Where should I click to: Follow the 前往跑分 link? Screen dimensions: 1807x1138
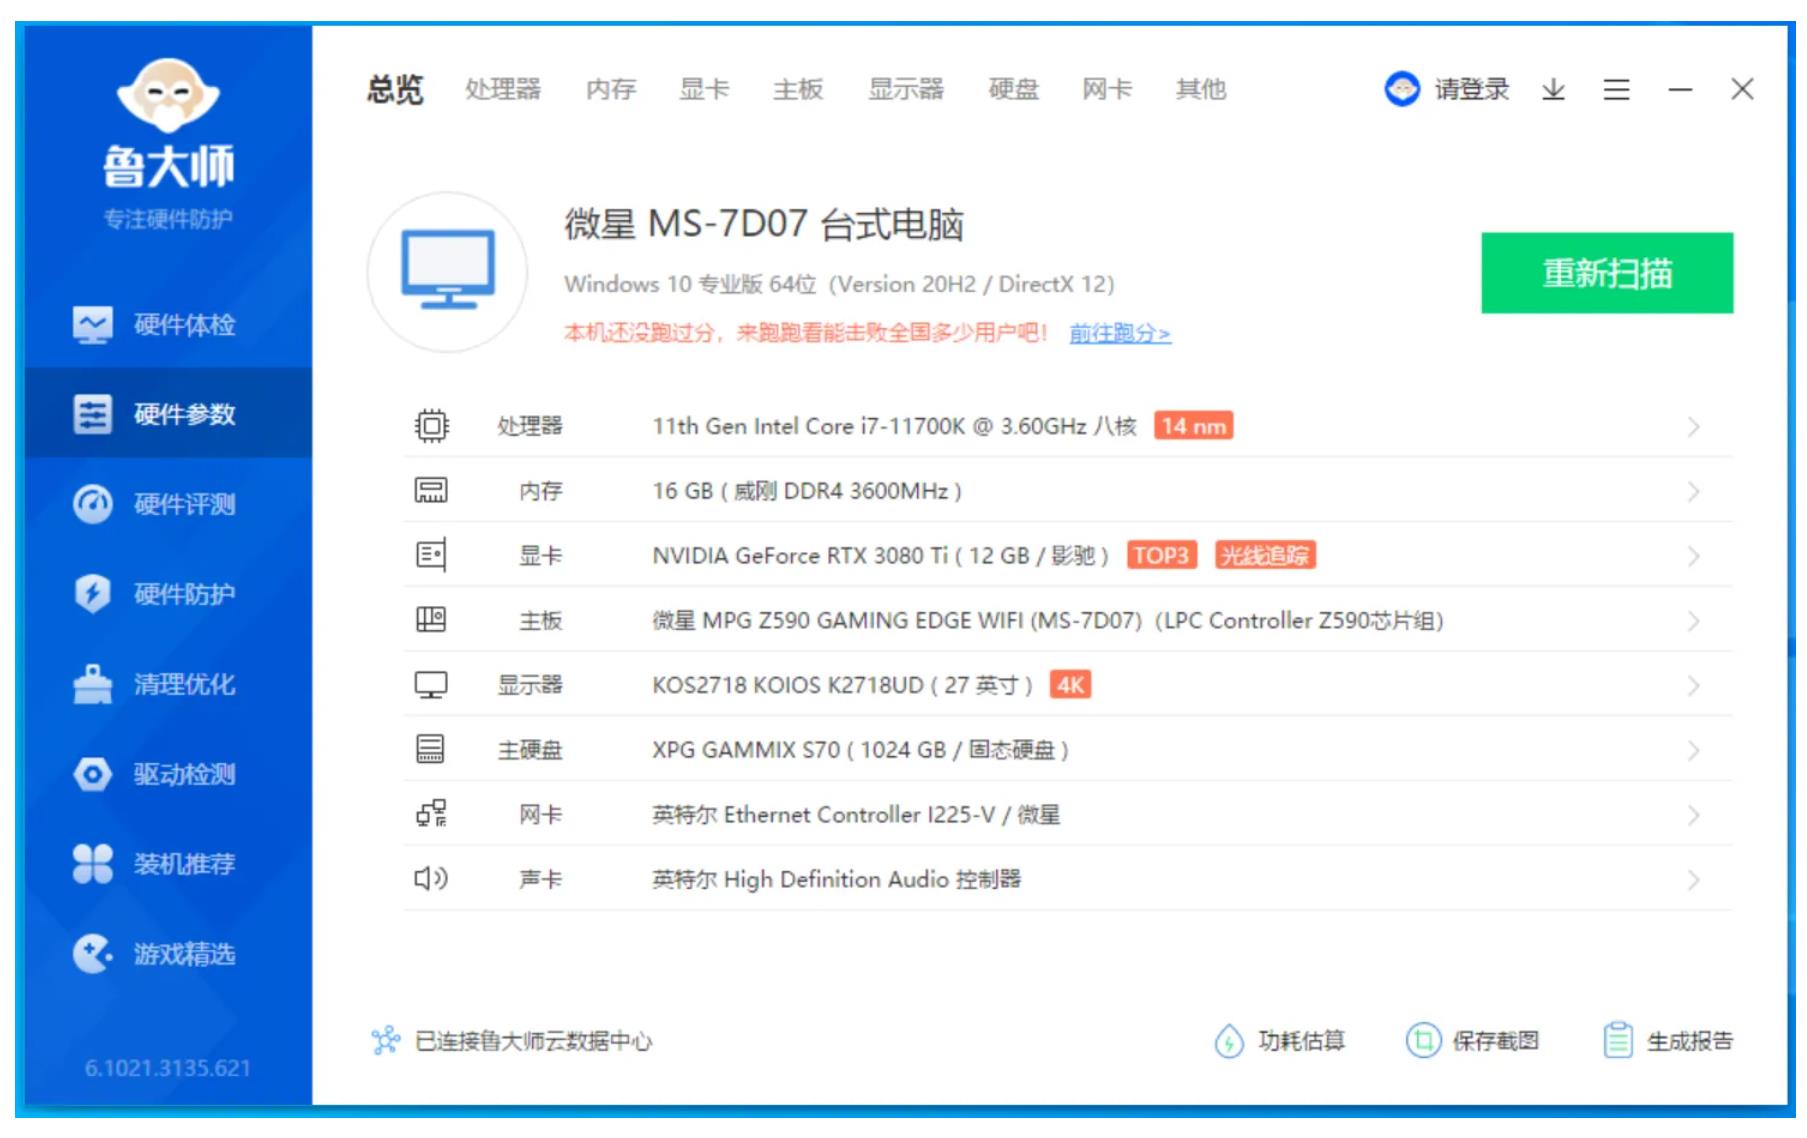coord(1119,333)
